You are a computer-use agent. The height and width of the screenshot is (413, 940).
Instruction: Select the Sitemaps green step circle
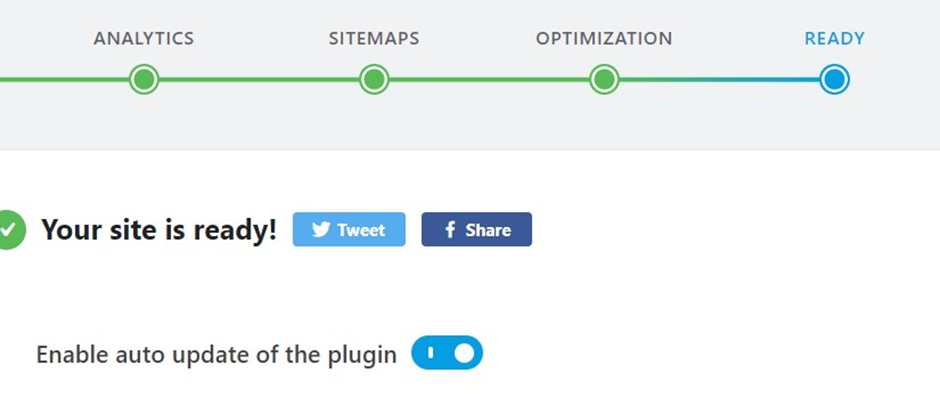click(374, 79)
